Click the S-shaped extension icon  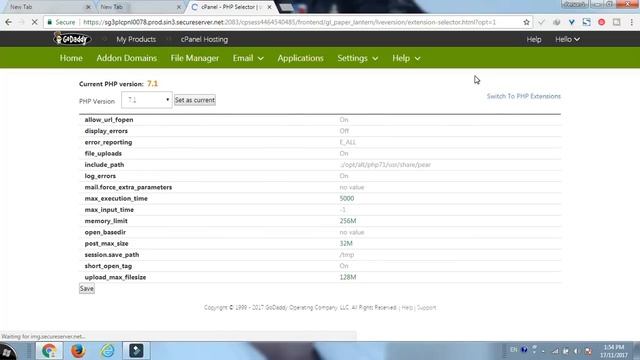click(587, 22)
